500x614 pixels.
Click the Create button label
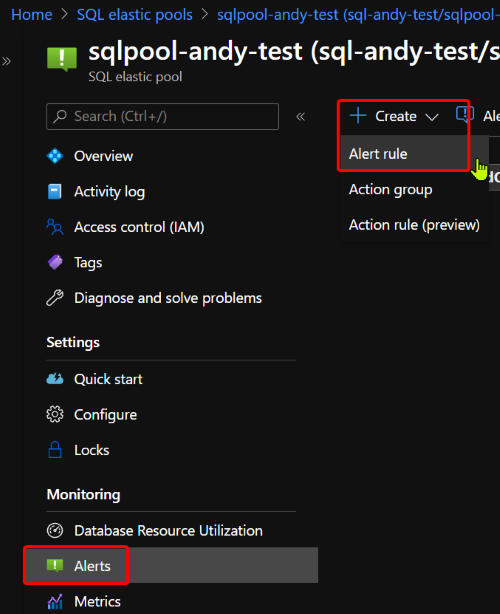(x=396, y=116)
